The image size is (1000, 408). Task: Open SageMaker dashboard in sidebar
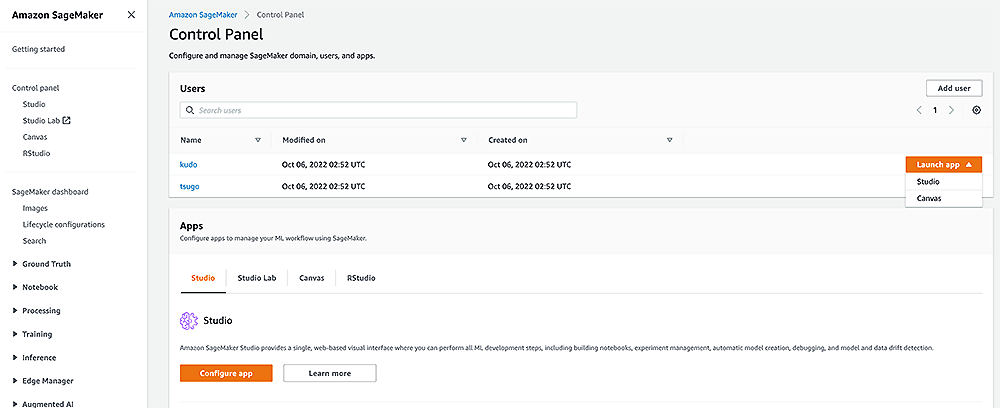(x=50, y=192)
